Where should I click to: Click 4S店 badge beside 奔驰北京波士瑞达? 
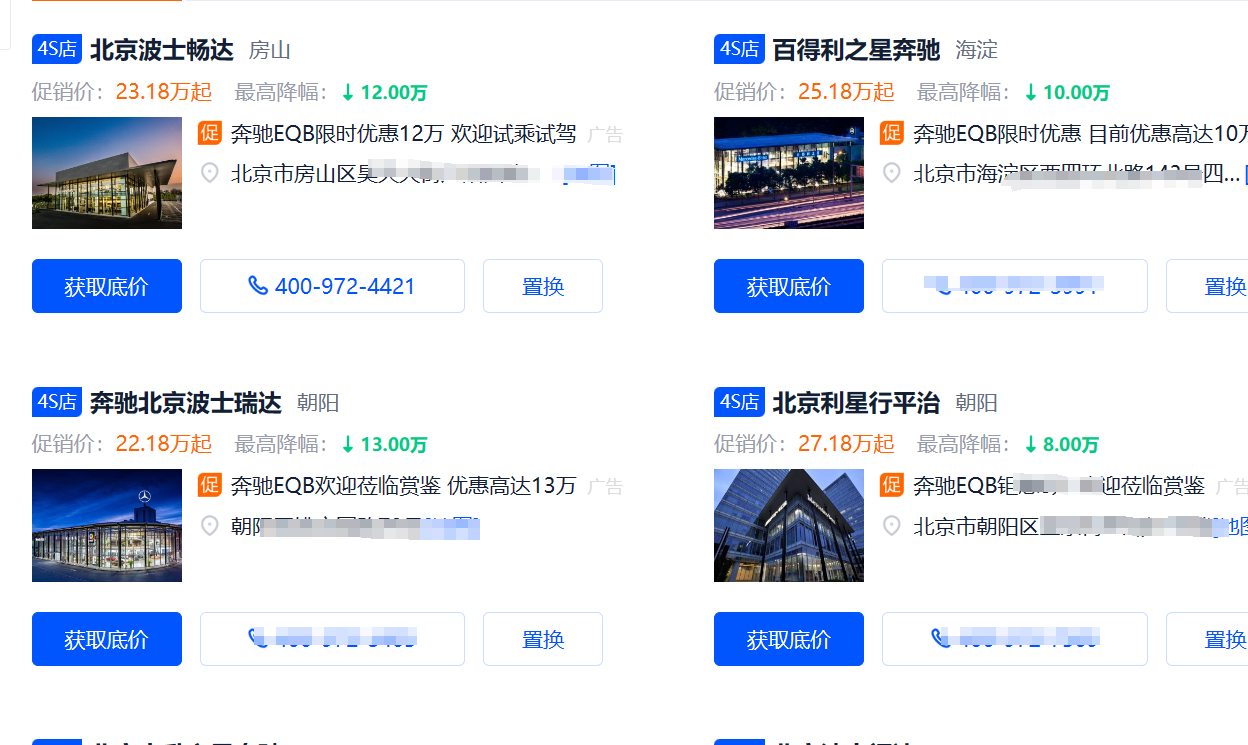pos(57,402)
